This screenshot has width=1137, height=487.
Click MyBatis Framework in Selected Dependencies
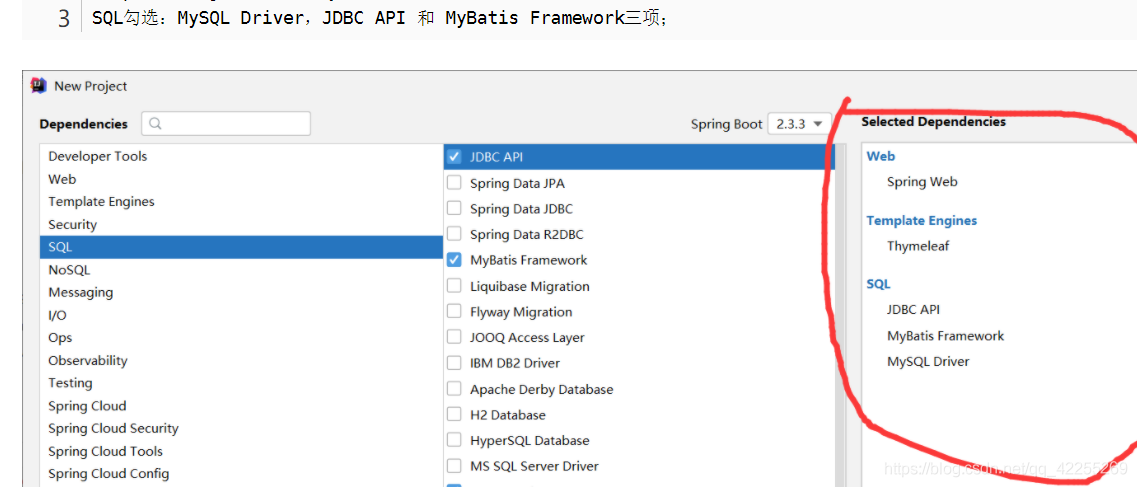pyautogui.click(x=946, y=336)
